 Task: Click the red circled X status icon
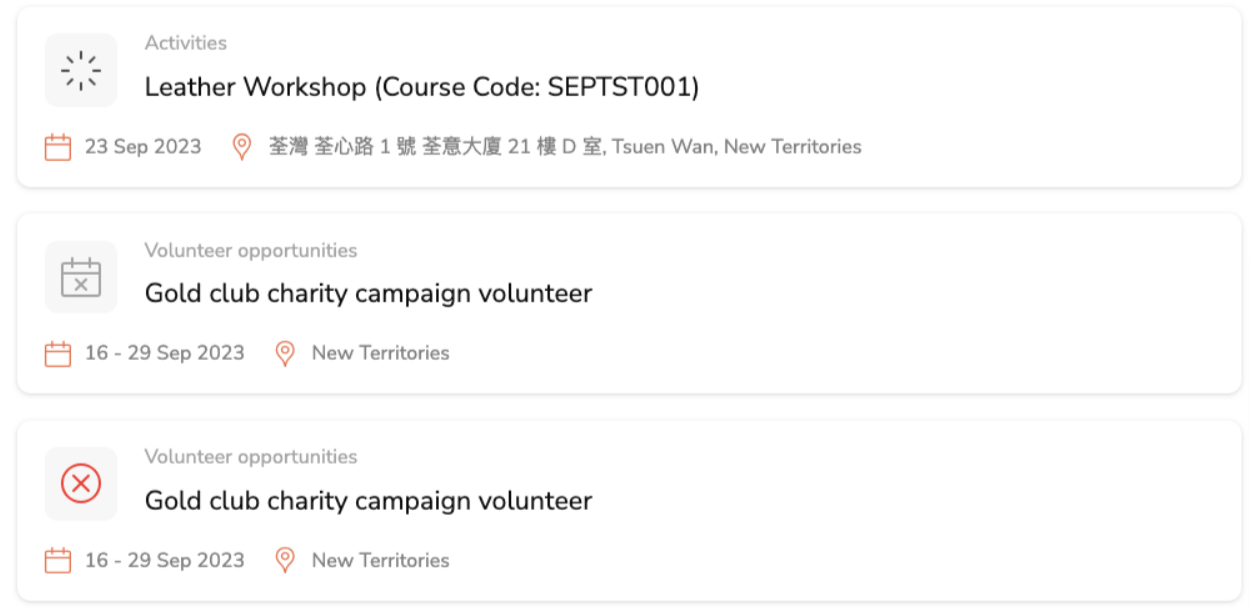pos(81,484)
